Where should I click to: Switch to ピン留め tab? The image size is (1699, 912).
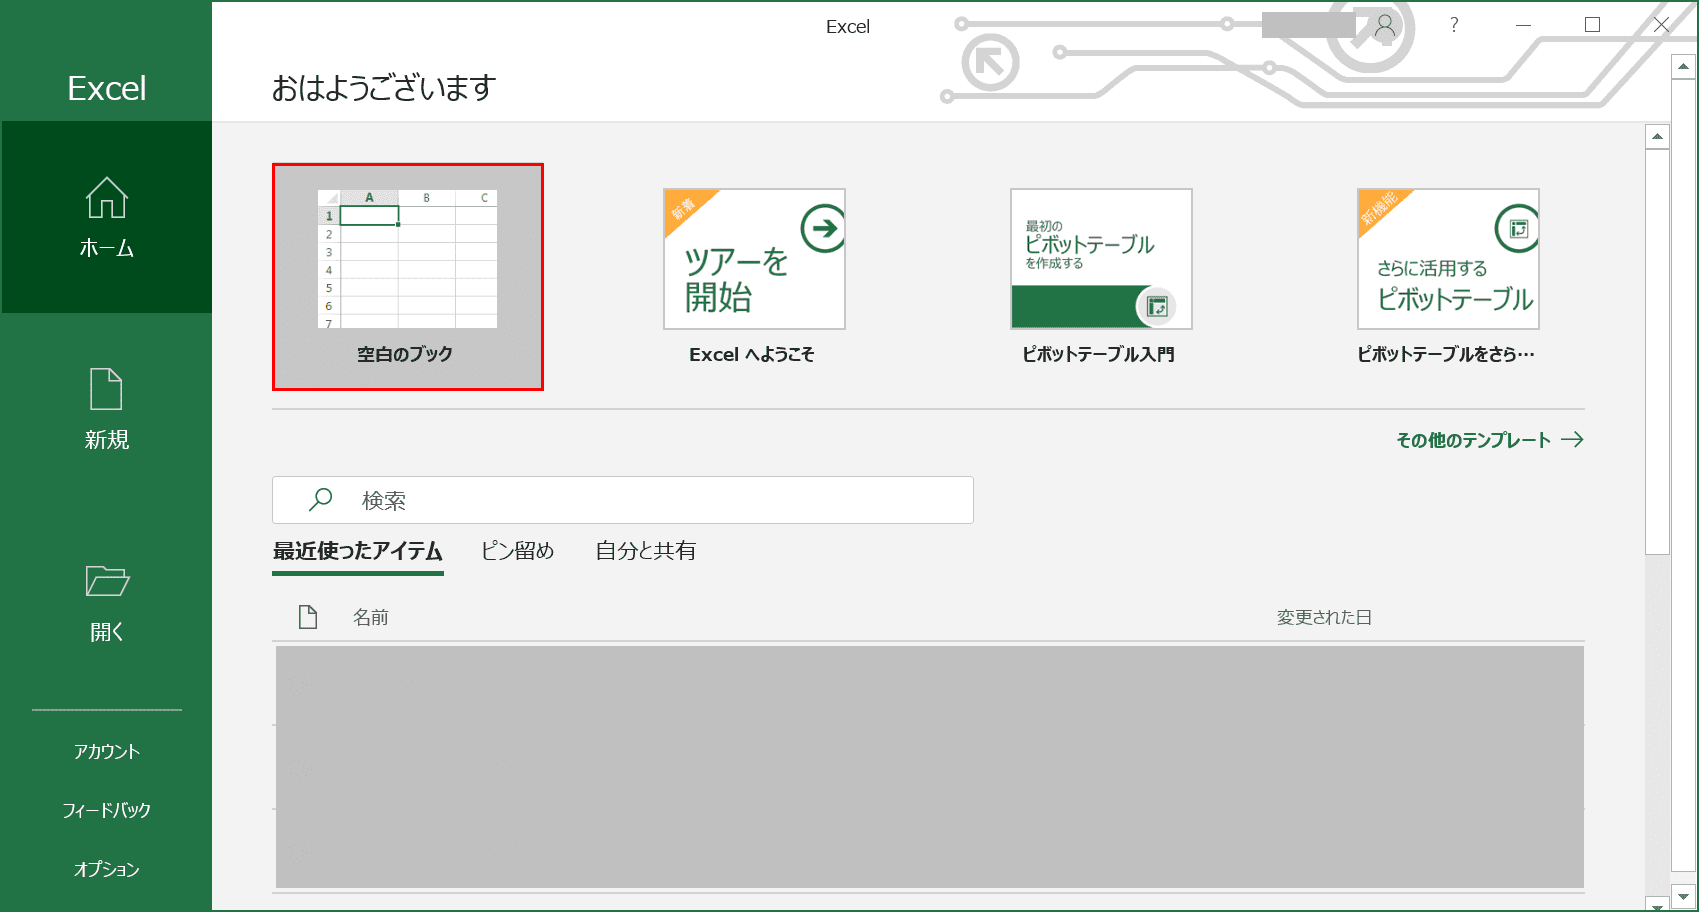518,551
